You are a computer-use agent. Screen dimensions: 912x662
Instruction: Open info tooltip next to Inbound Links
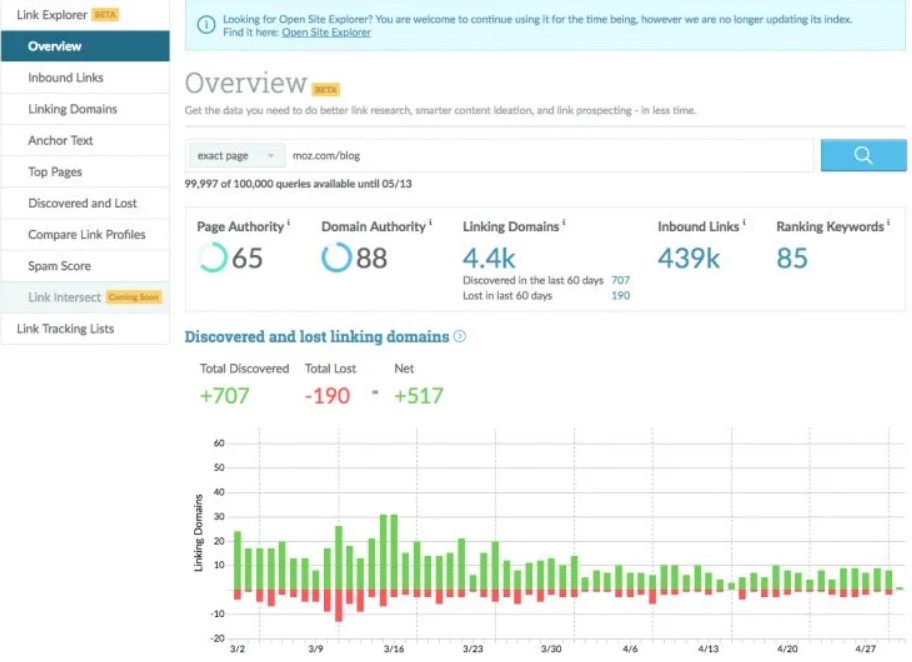point(744,222)
